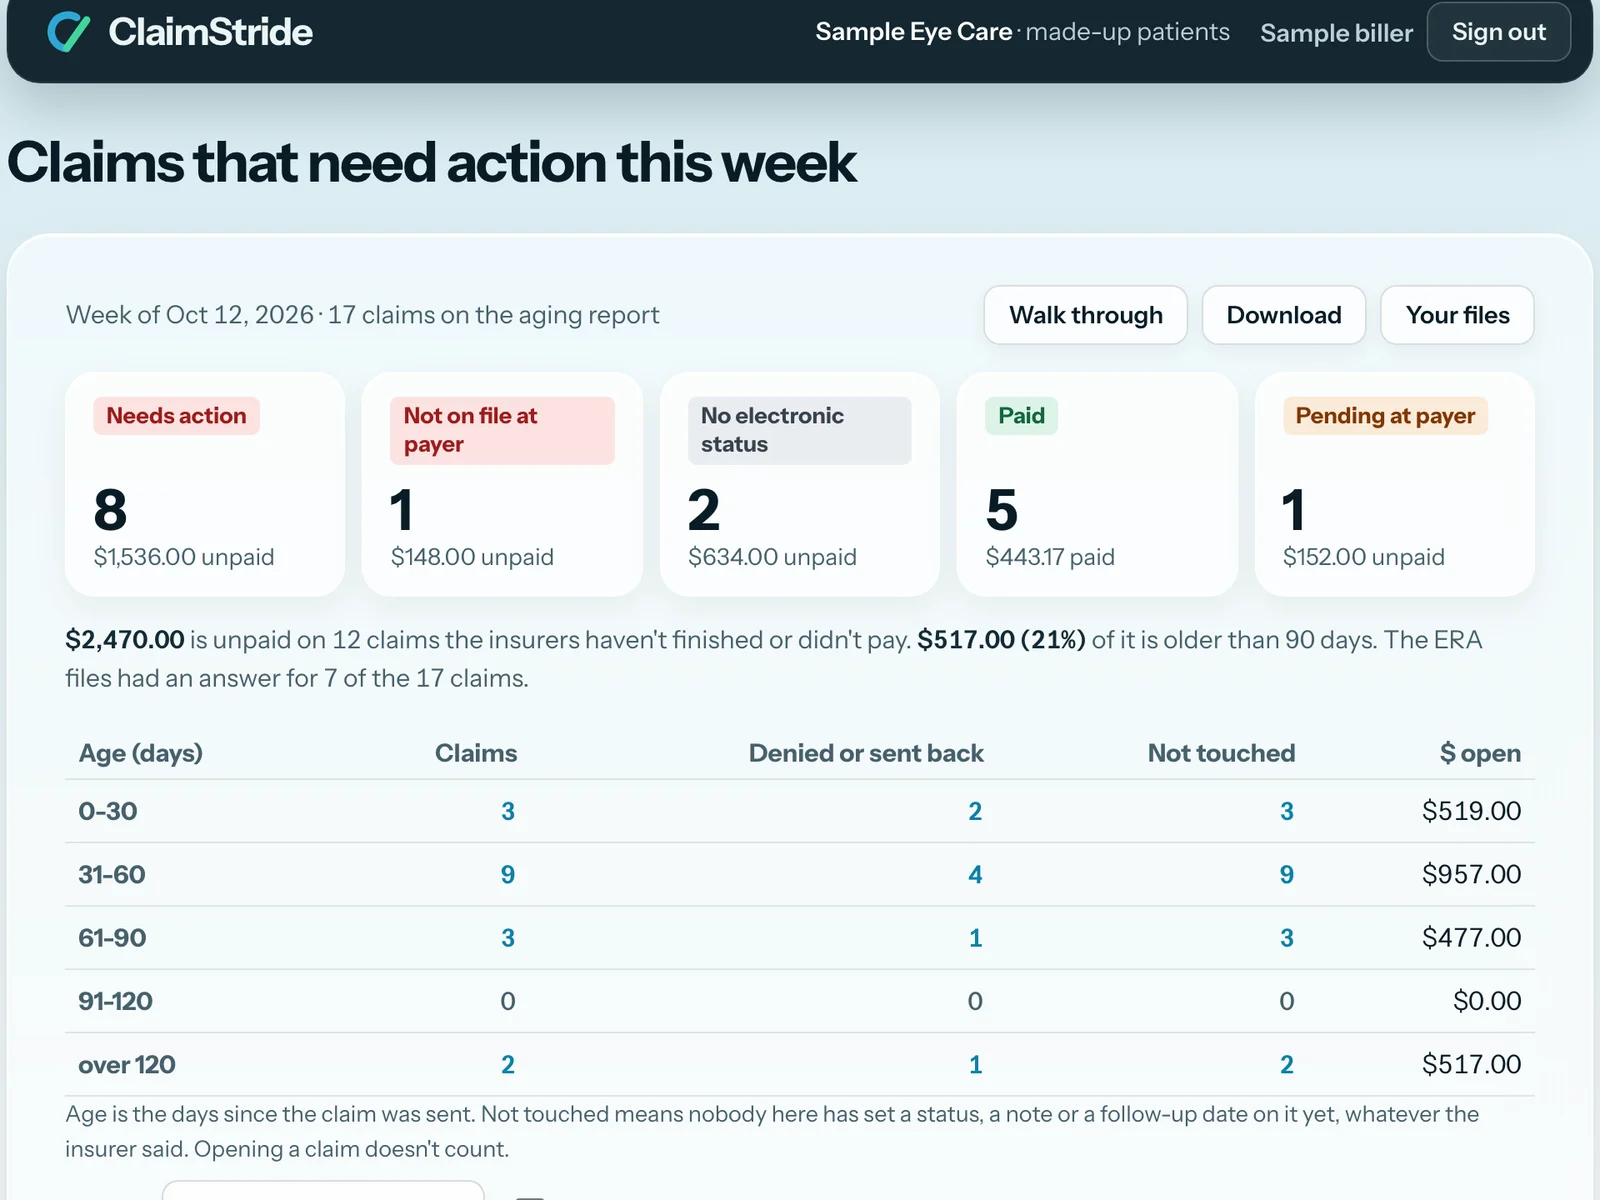This screenshot has height=1200, width=1600.
Task: View 4 denied claims in 31-60 row
Action: [975, 875]
